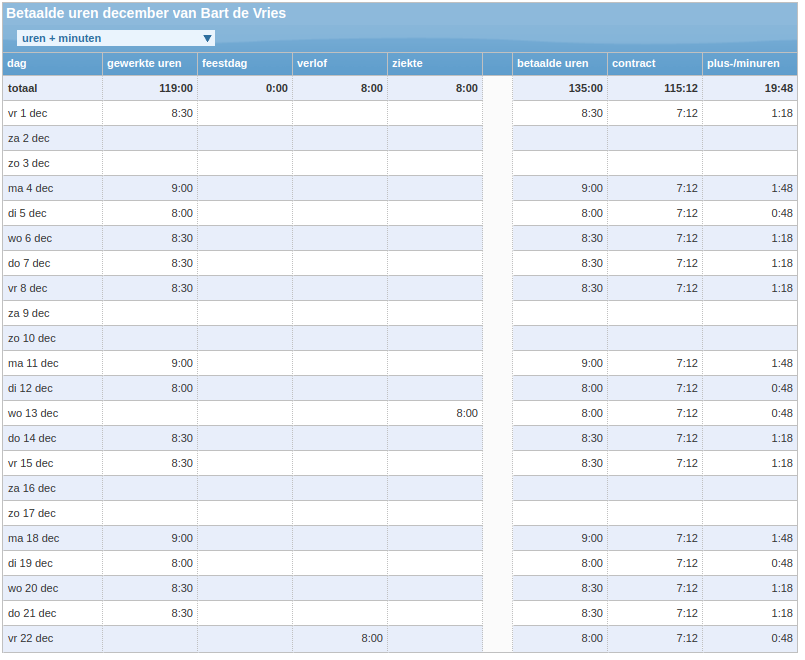Click the 'contract' column header
The width and height of the screenshot is (805, 660).
634,63
